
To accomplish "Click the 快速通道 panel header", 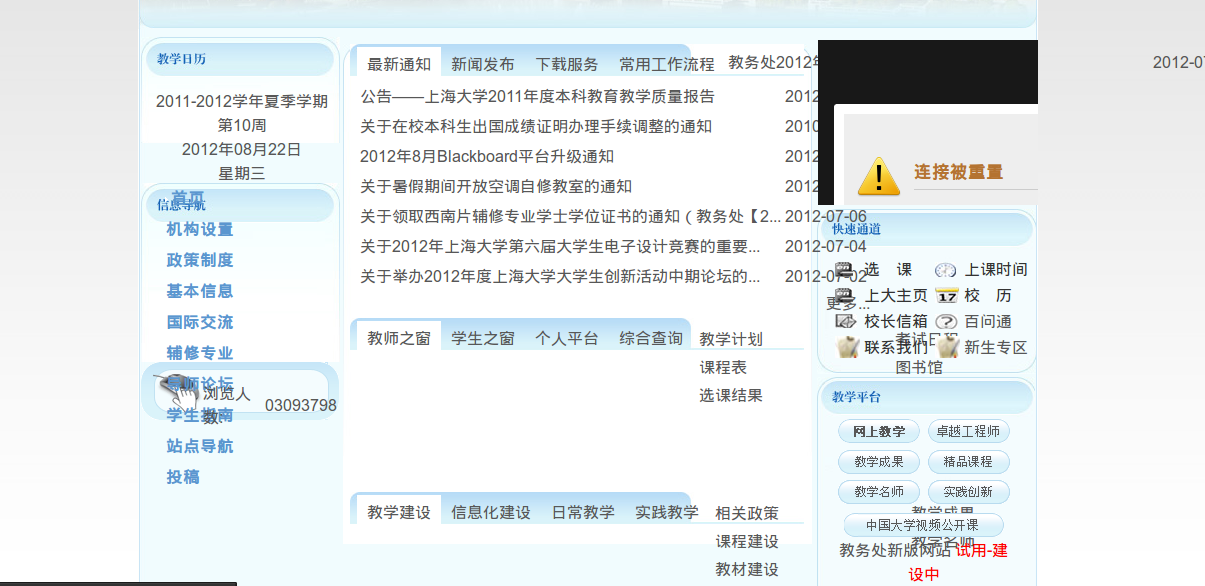I will (x=926, y=229).
